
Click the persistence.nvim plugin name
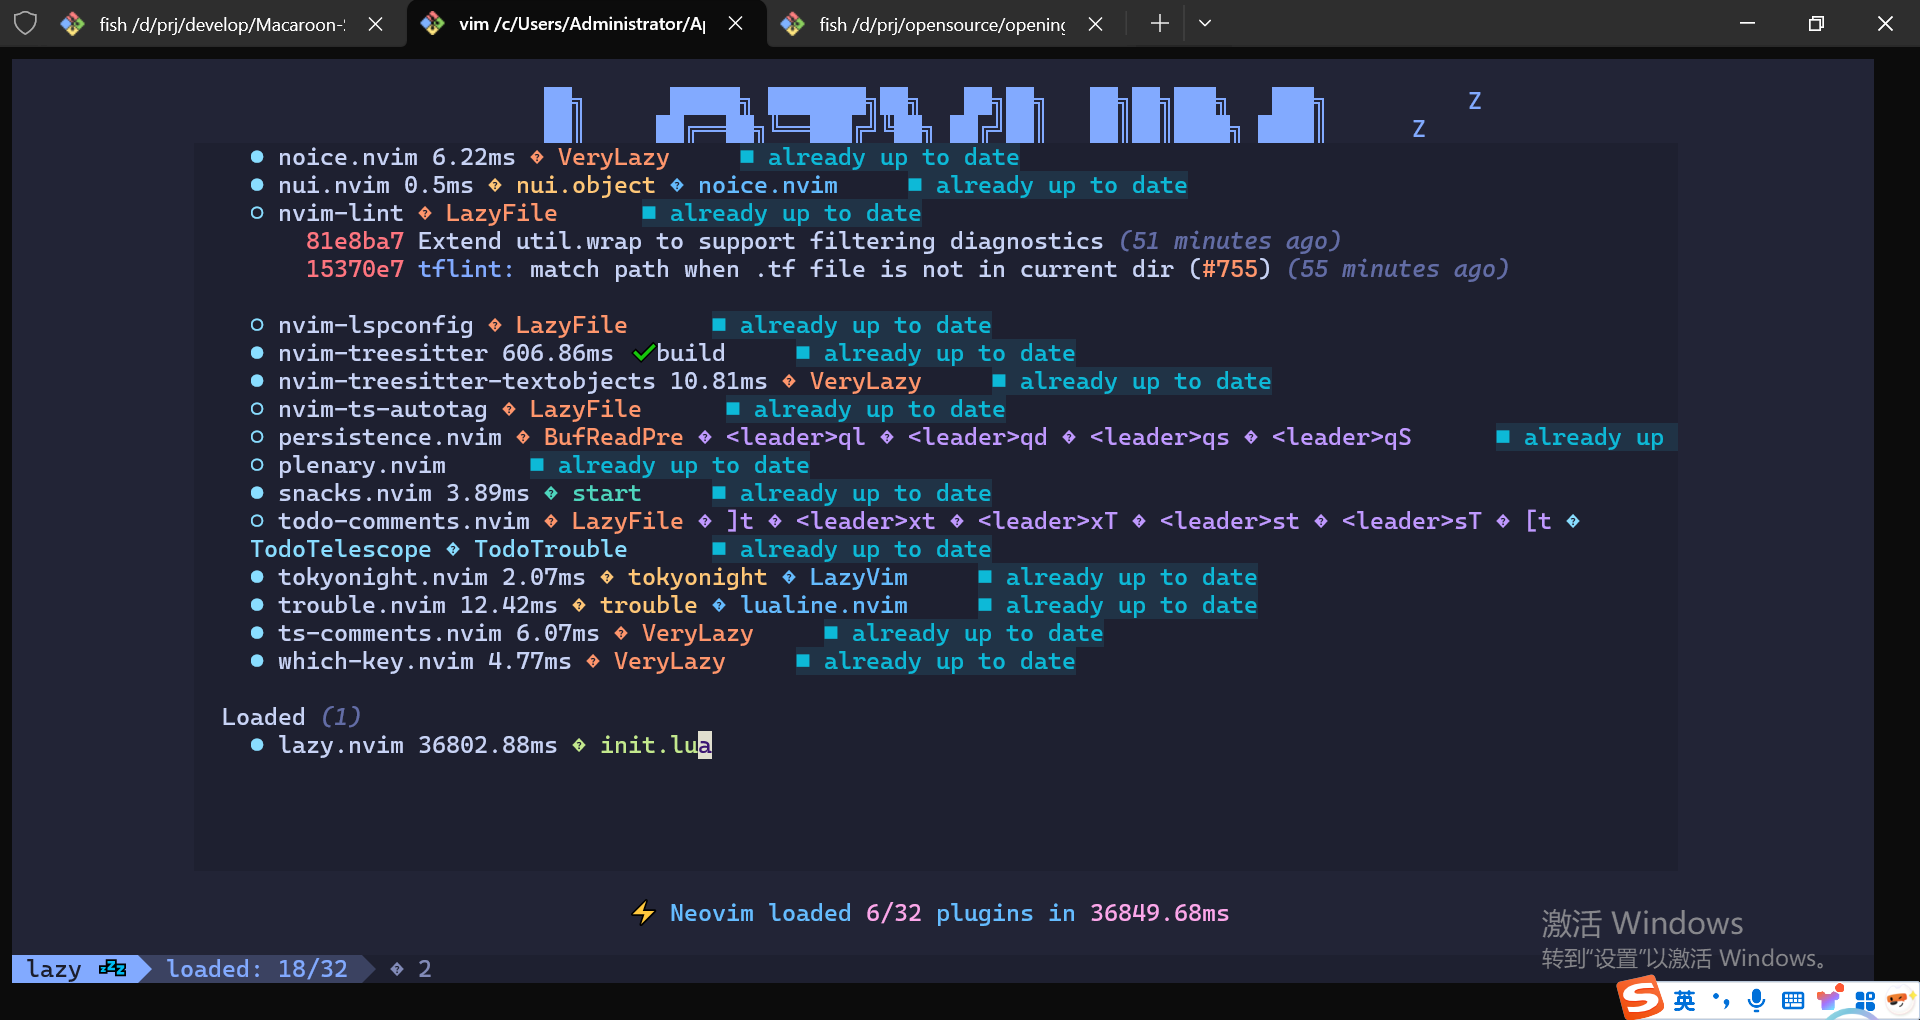[x=390, y=437]
